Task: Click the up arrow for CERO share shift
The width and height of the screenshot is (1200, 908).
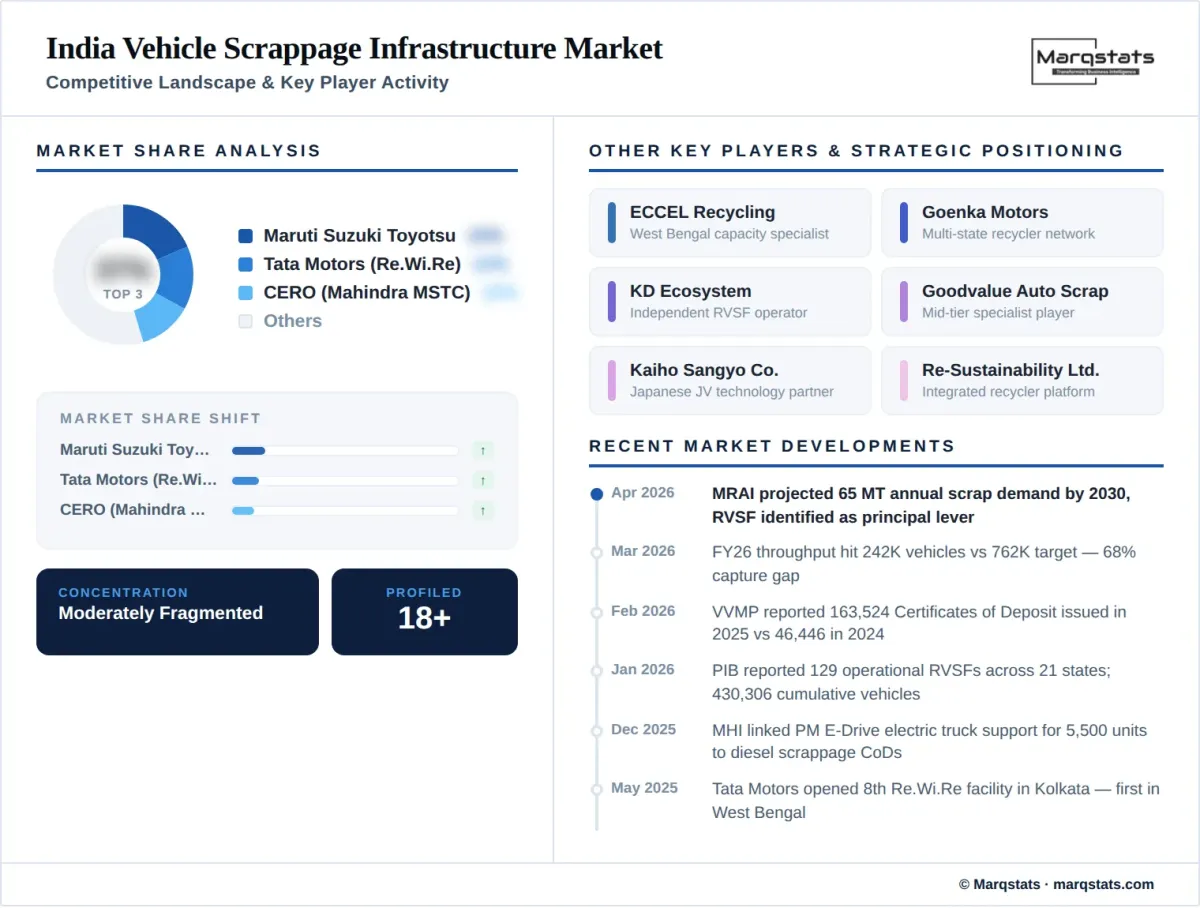Action: pyautogui.click(x=483, y=511)
